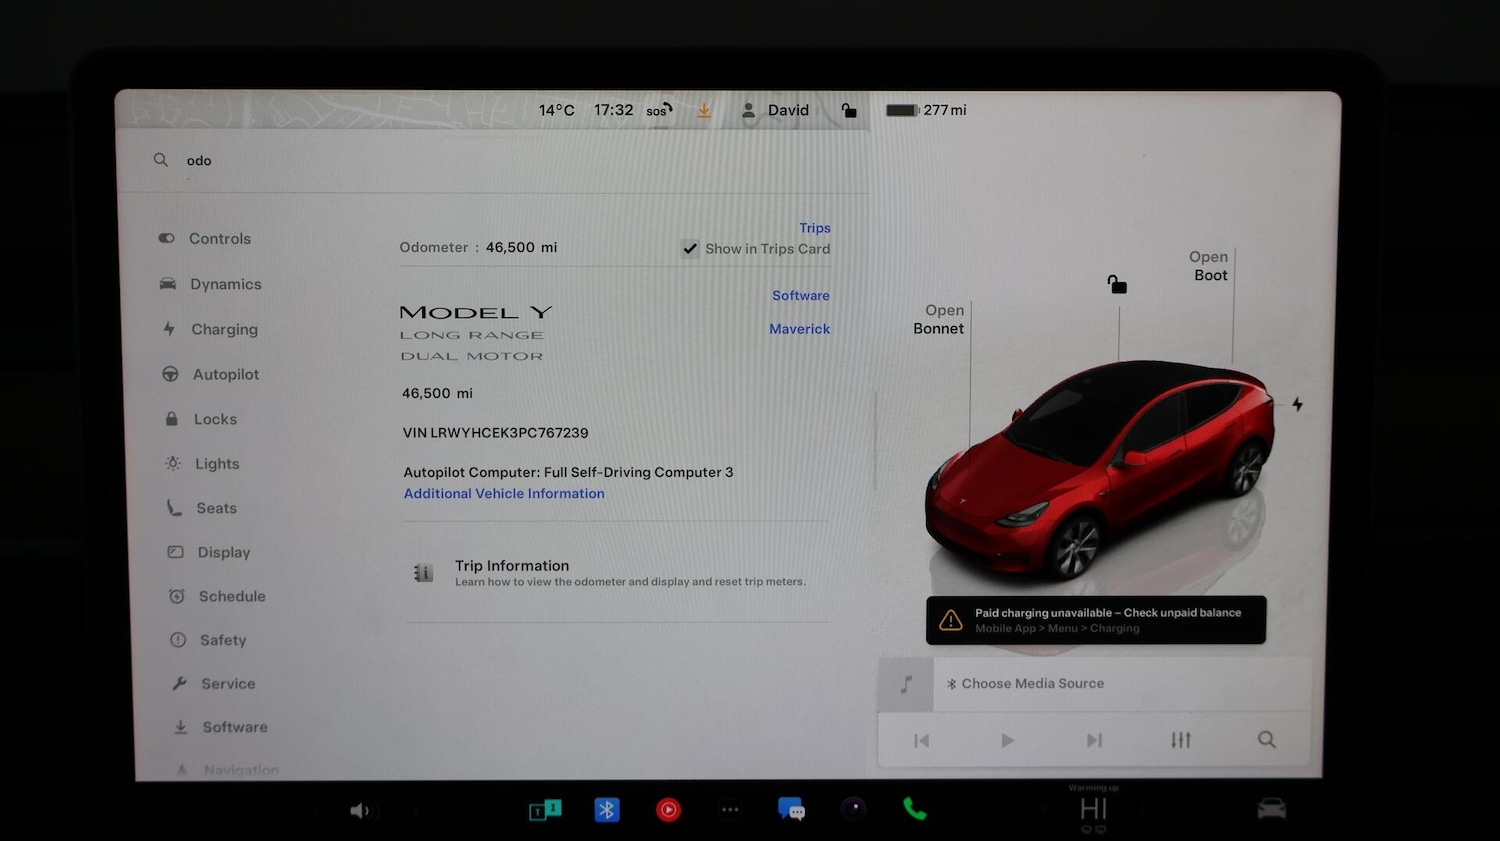1500x841 pixels.
Task: Select Schedule in the sidebar
Action: [218, 596]
